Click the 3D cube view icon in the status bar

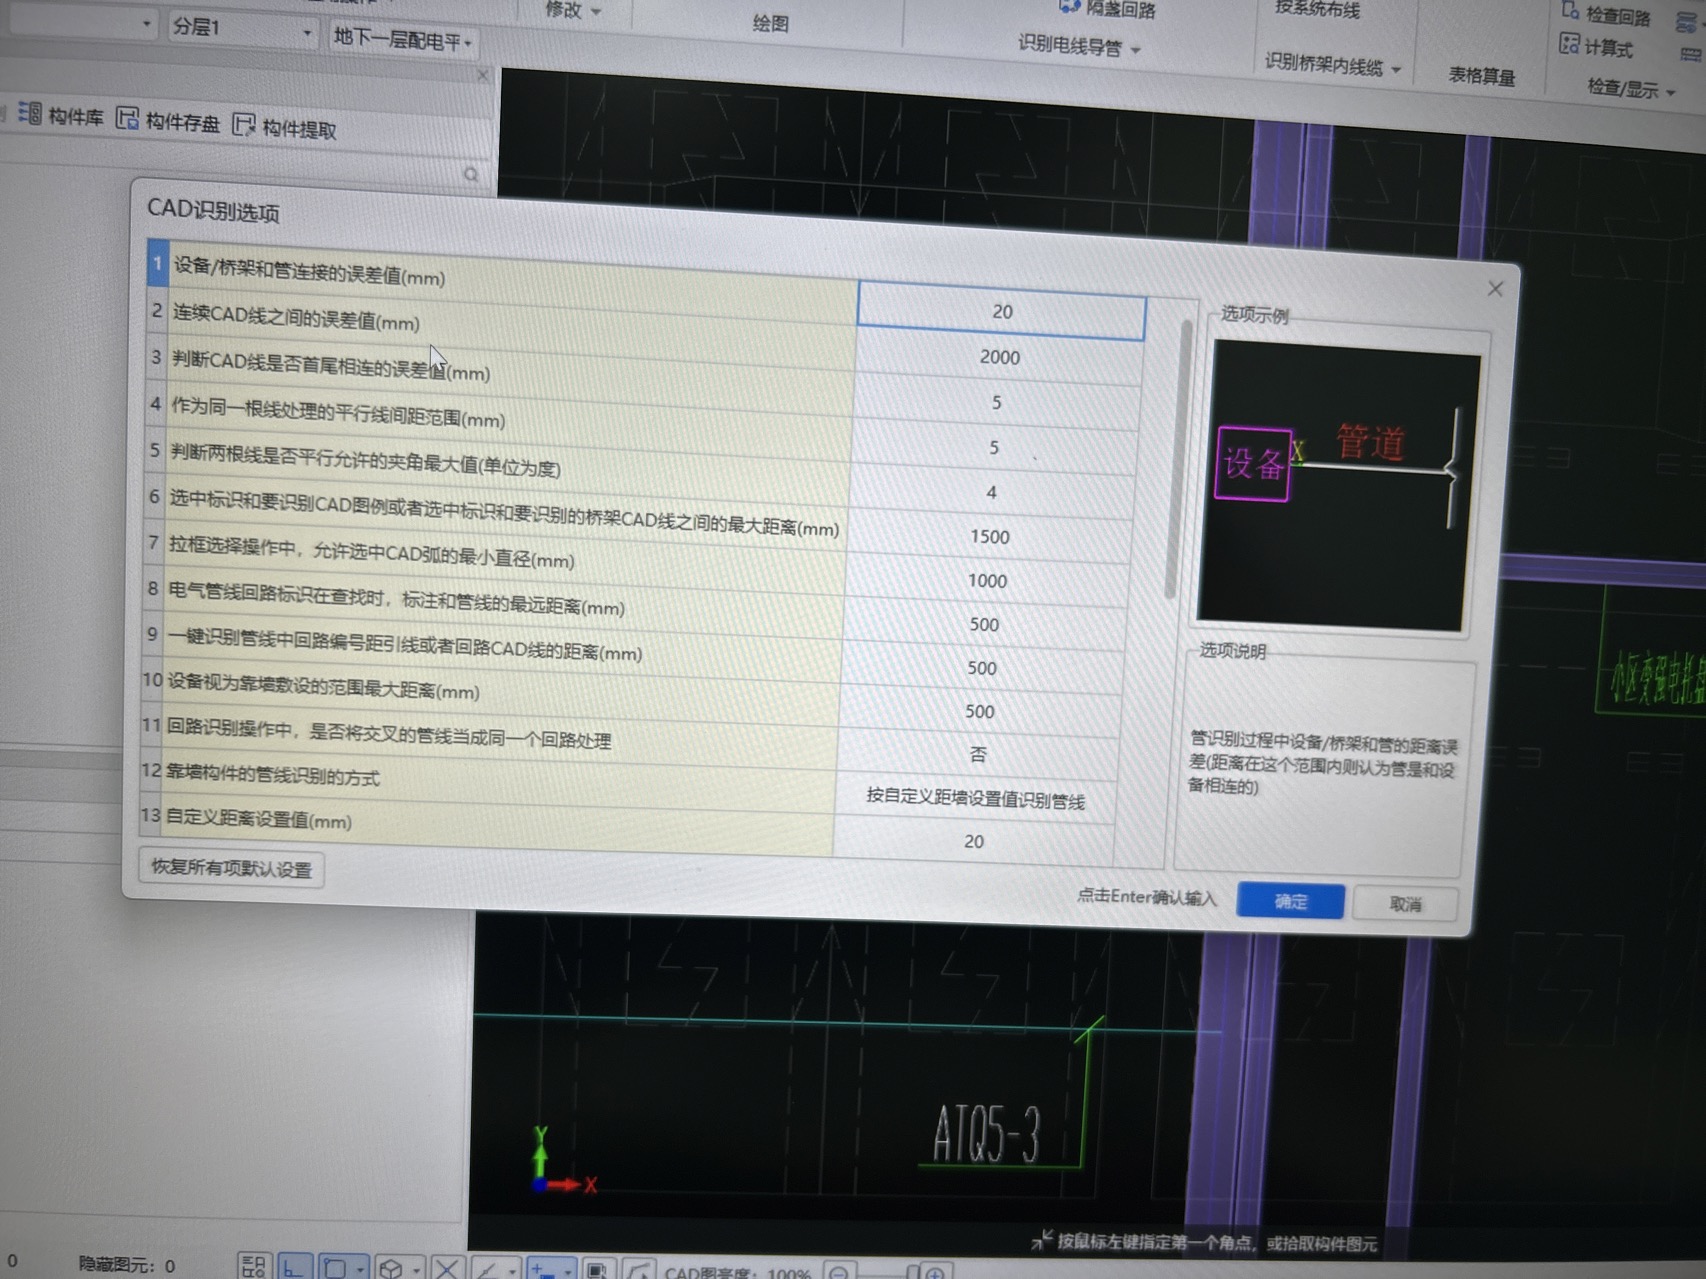coord(391,1269)
